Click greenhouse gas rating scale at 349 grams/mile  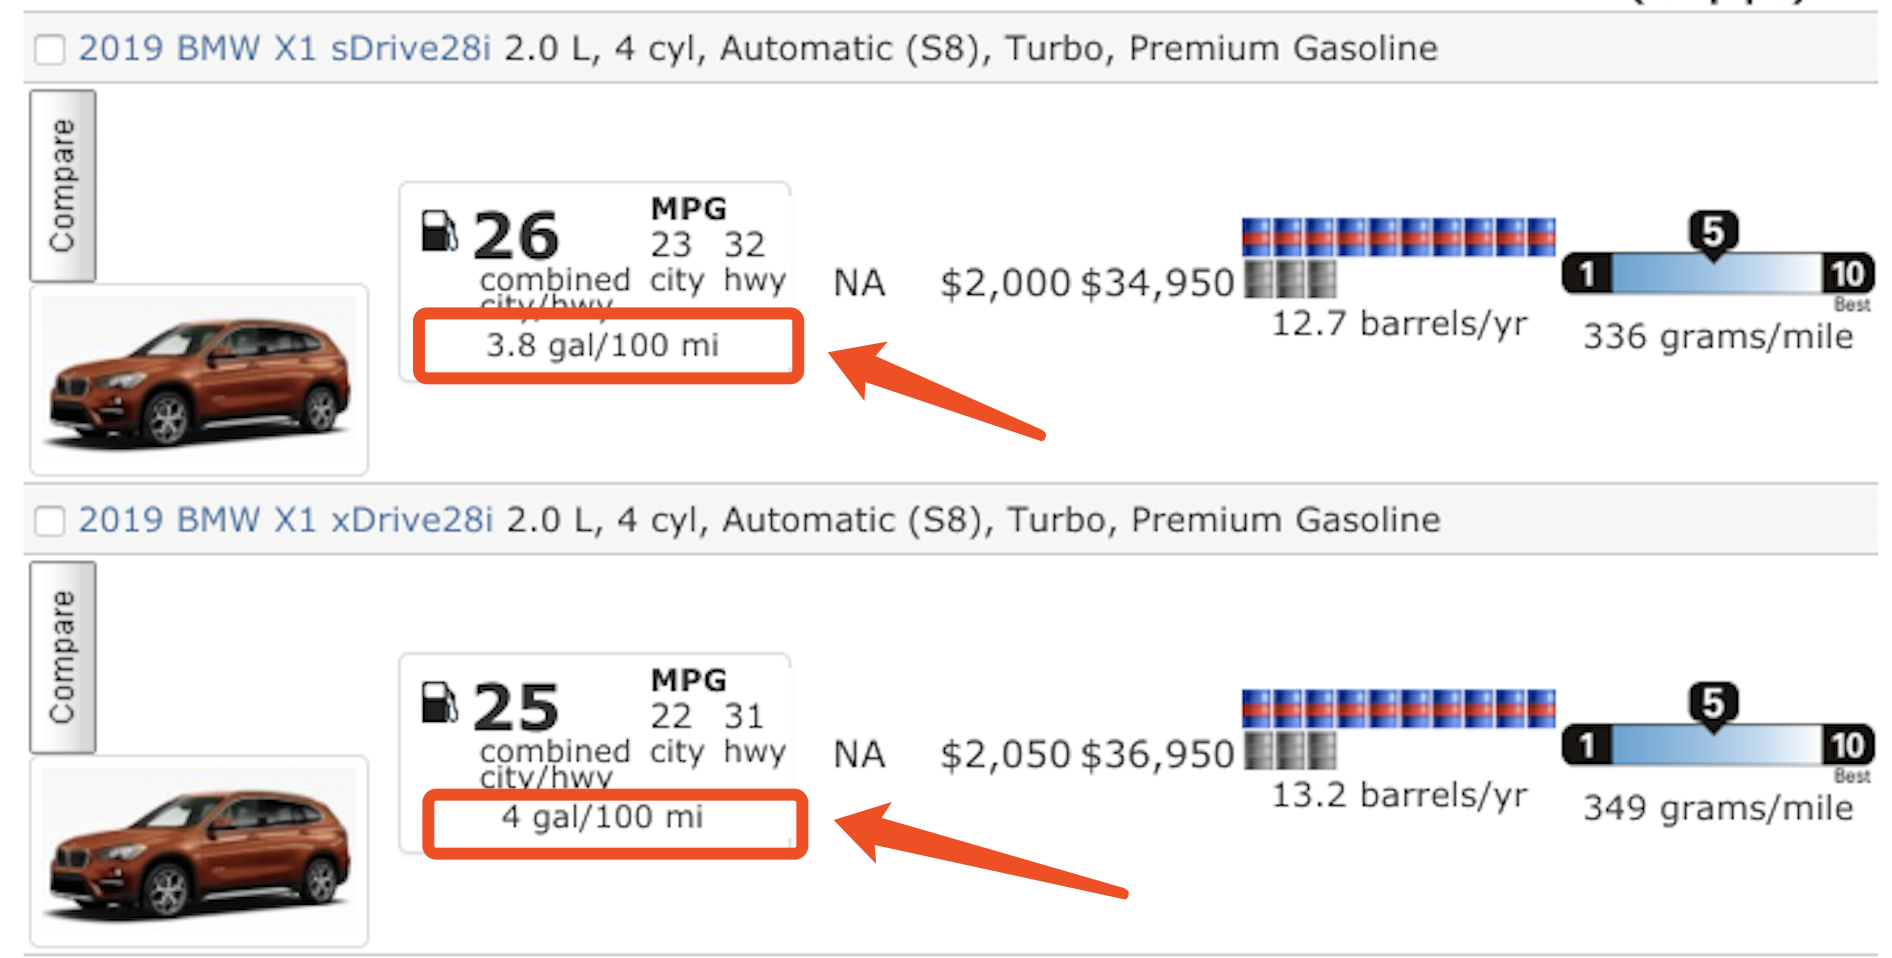[x=1716, y=746]
